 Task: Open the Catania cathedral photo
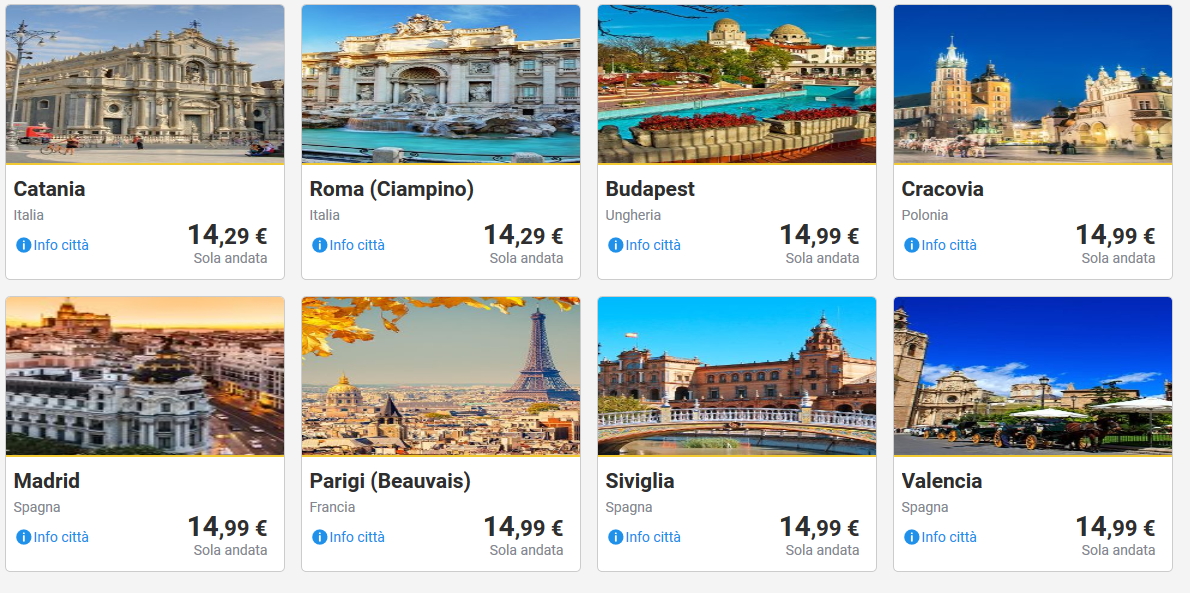pos(145,84)
